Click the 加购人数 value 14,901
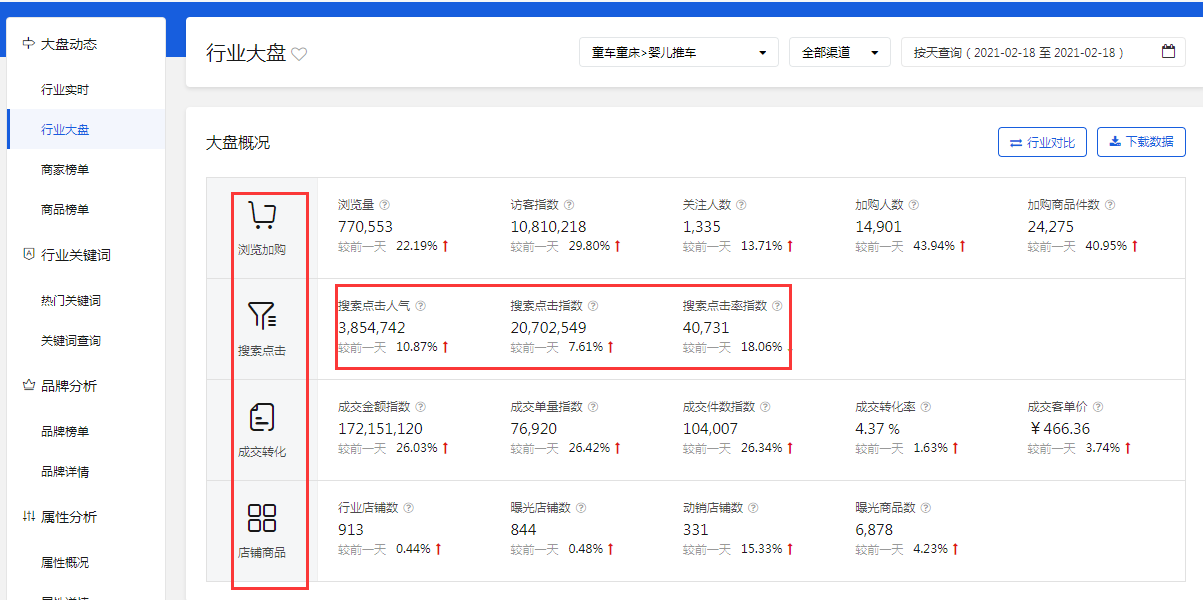 [878, 226]
